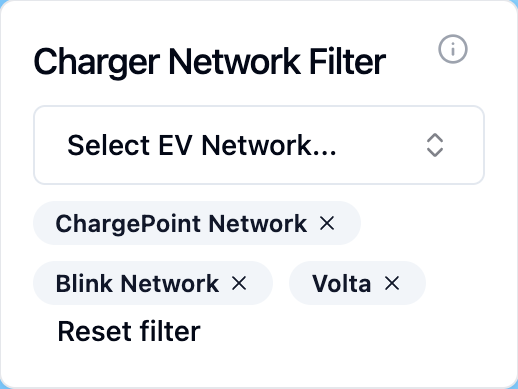Remove the ChargePoint Network filter chip
518x389 pixels.
click(x=327, y=223)
